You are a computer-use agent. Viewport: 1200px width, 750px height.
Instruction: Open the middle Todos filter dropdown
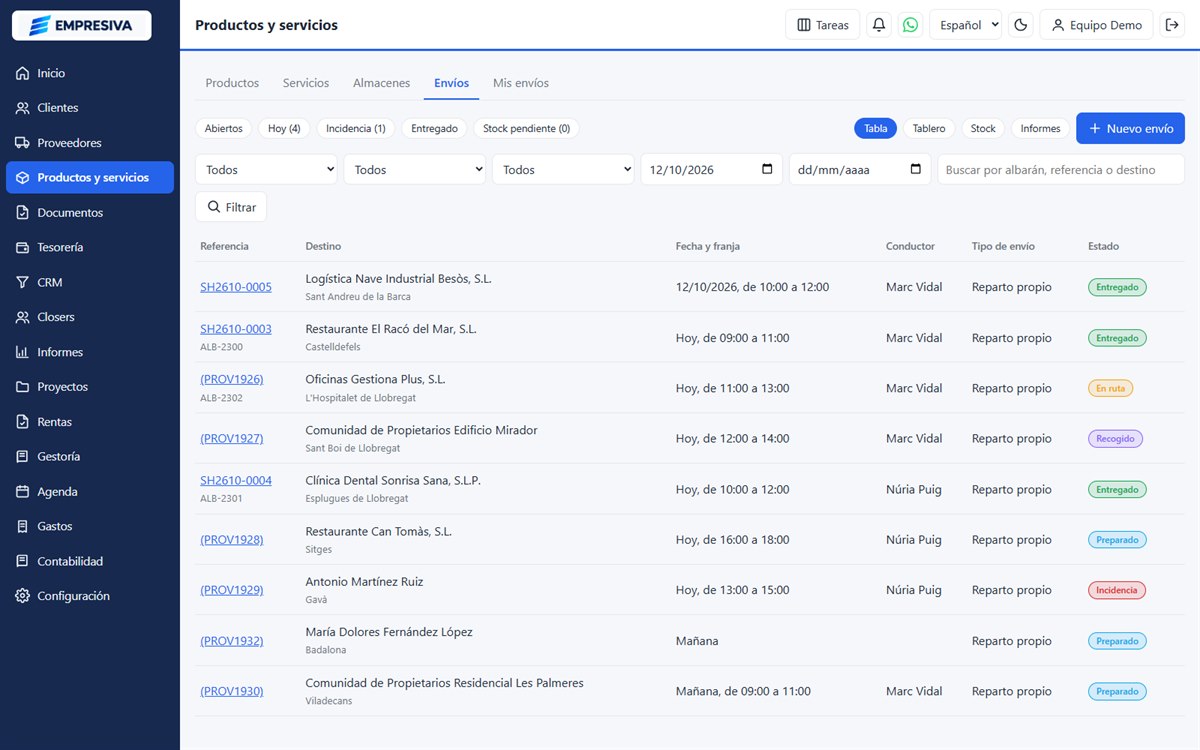click(415, 170)
